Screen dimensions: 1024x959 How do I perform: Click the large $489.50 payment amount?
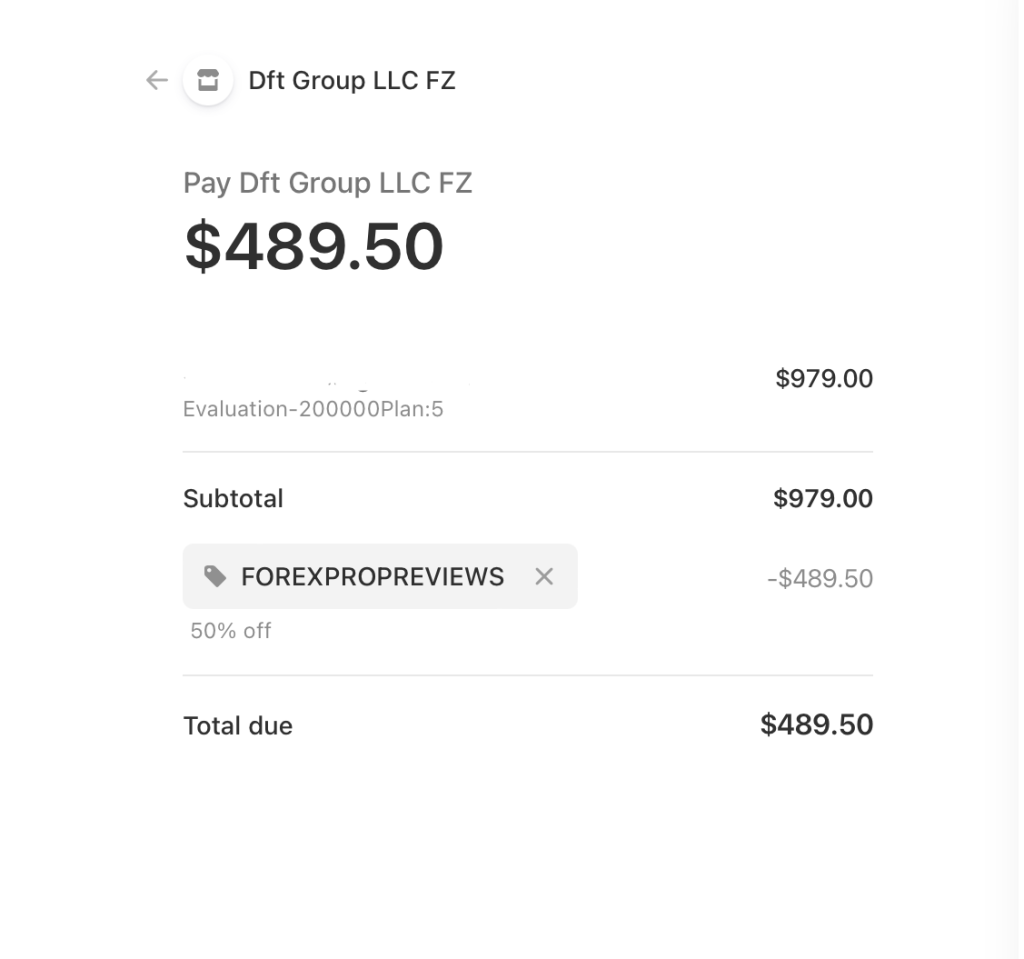pyautogui.click(x=312, y=243)
